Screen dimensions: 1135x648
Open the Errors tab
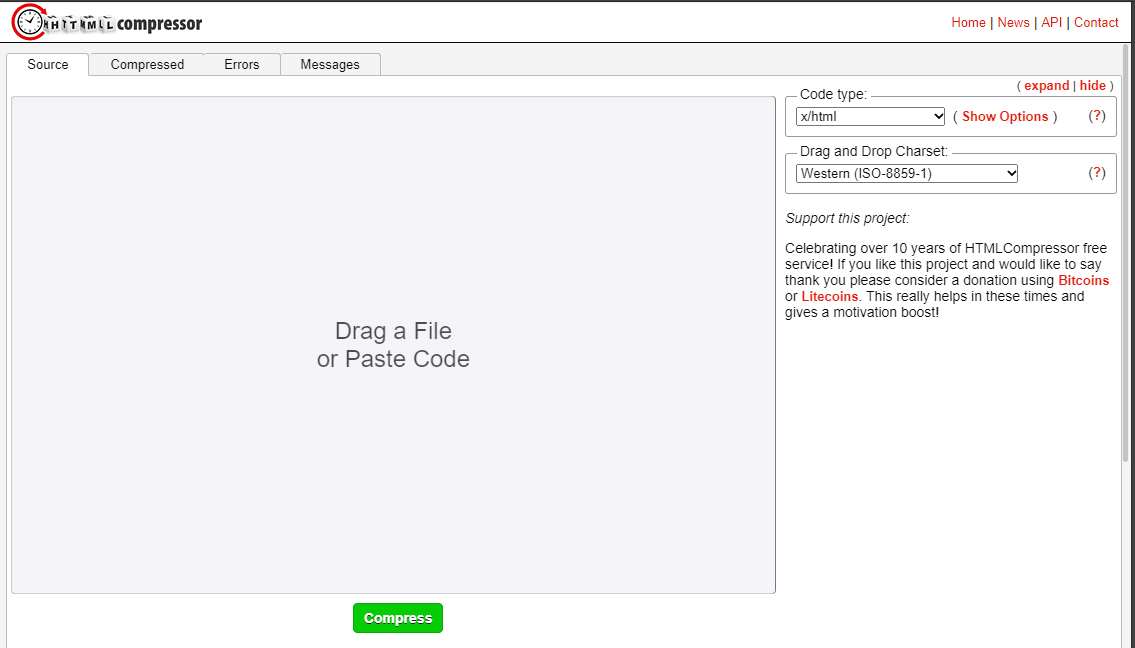pyautogui.click(x=242, y=64)
